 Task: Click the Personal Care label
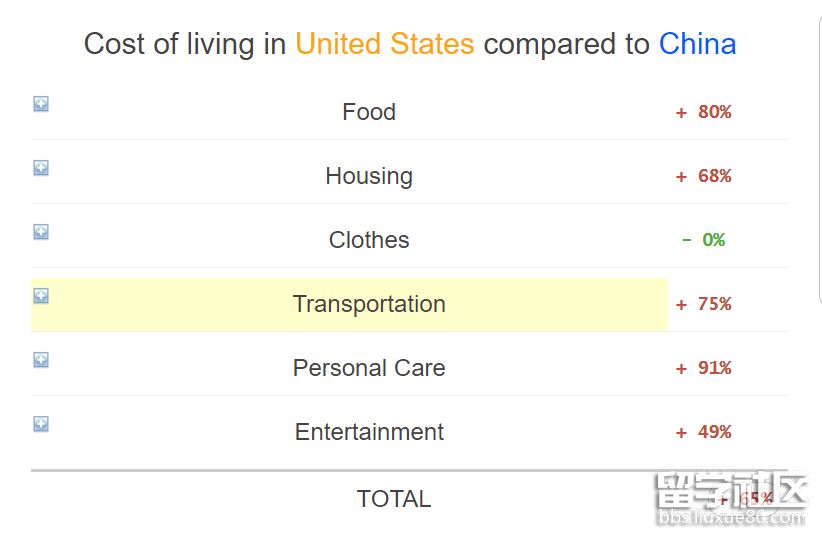[x=369, y=368]
